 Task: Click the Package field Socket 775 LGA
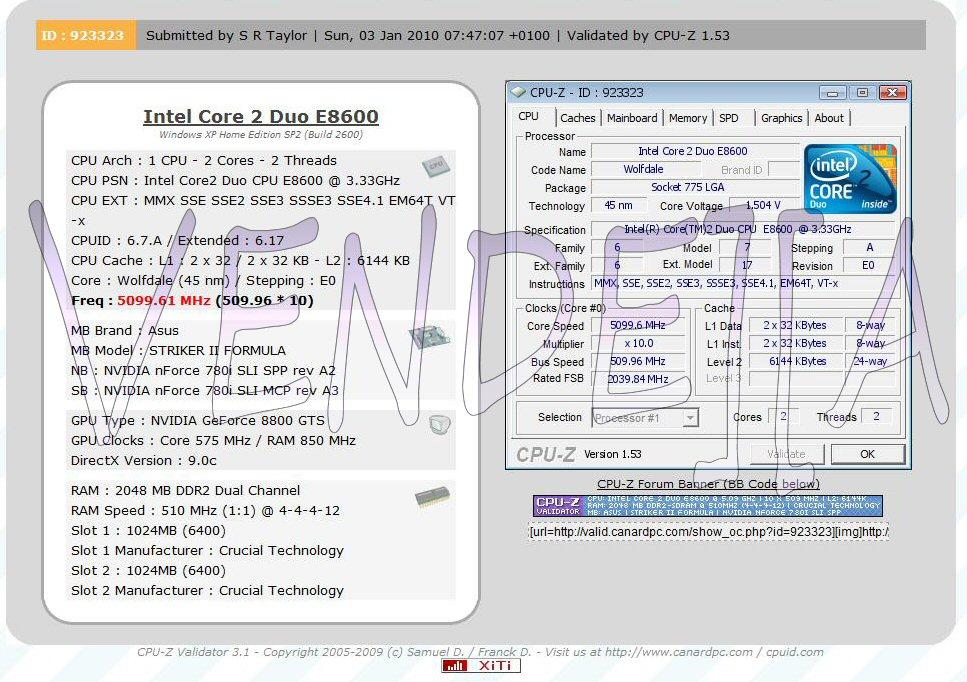695,187
